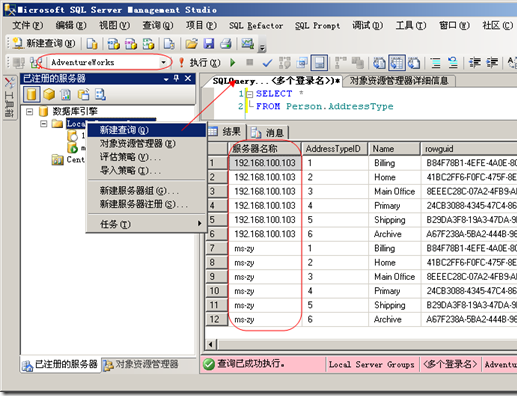
Task: Click the Open File folder icon
Action: coord(192,44)
